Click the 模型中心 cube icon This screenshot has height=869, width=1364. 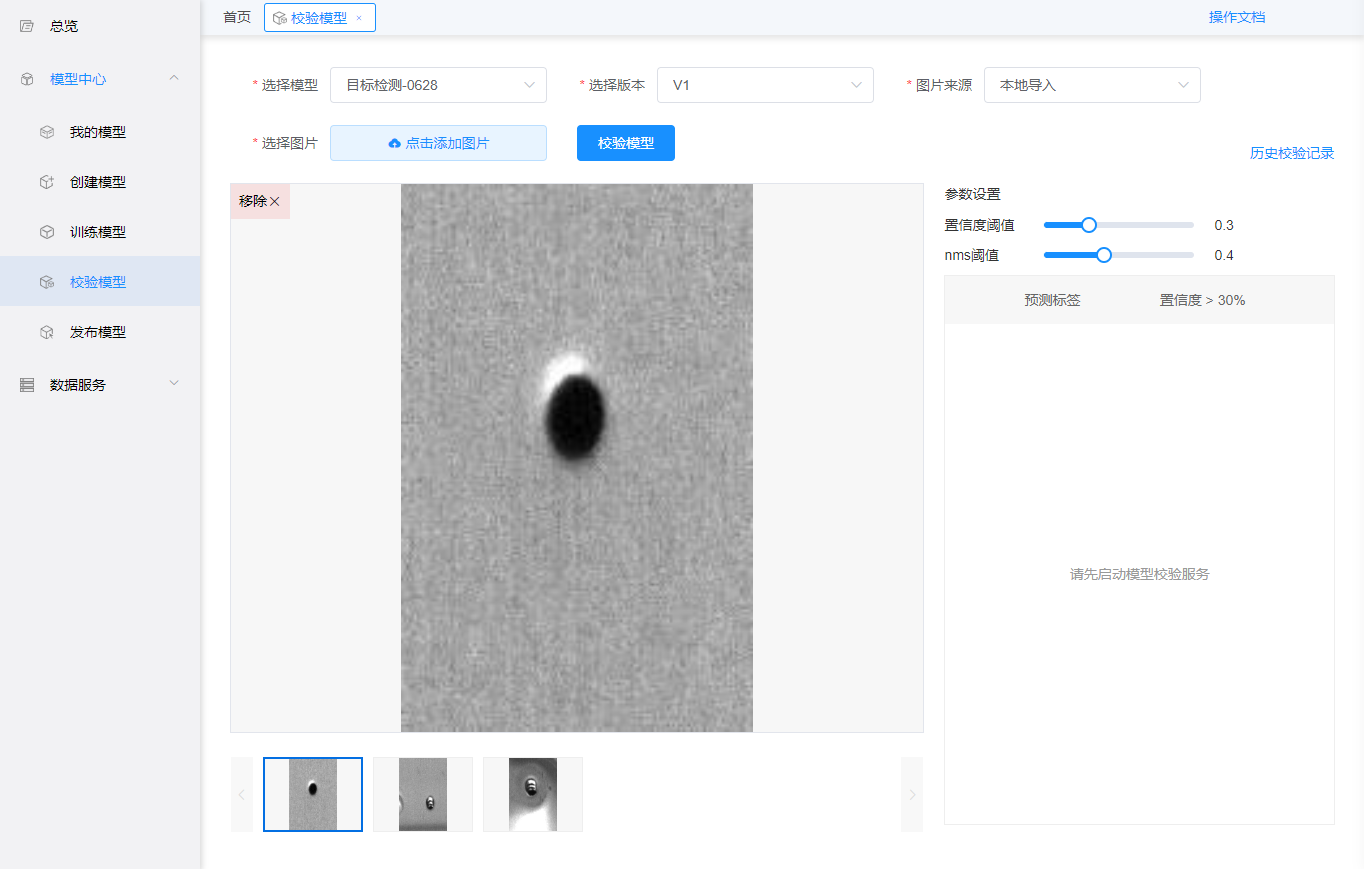pos(27,79)
